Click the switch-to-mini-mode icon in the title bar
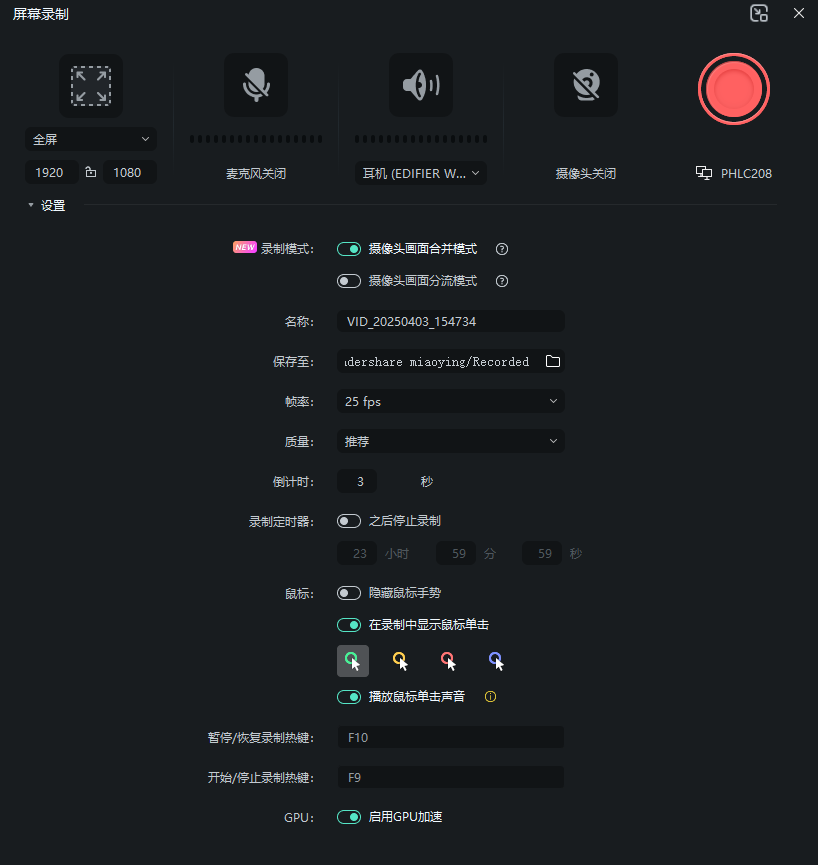Viewport: 818px width, 865px height. [759, 13]
